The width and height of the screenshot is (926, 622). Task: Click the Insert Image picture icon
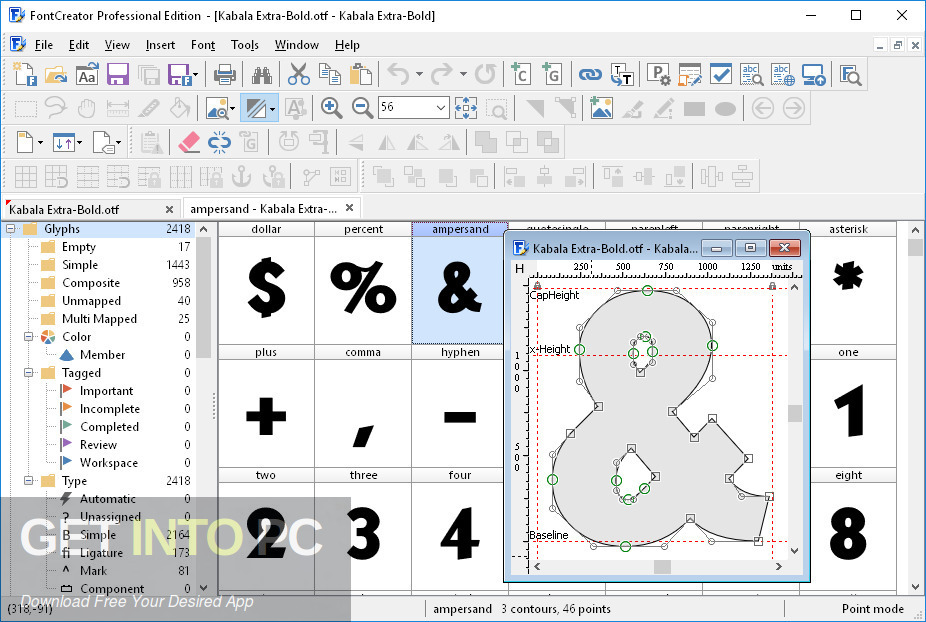[601, 108]
